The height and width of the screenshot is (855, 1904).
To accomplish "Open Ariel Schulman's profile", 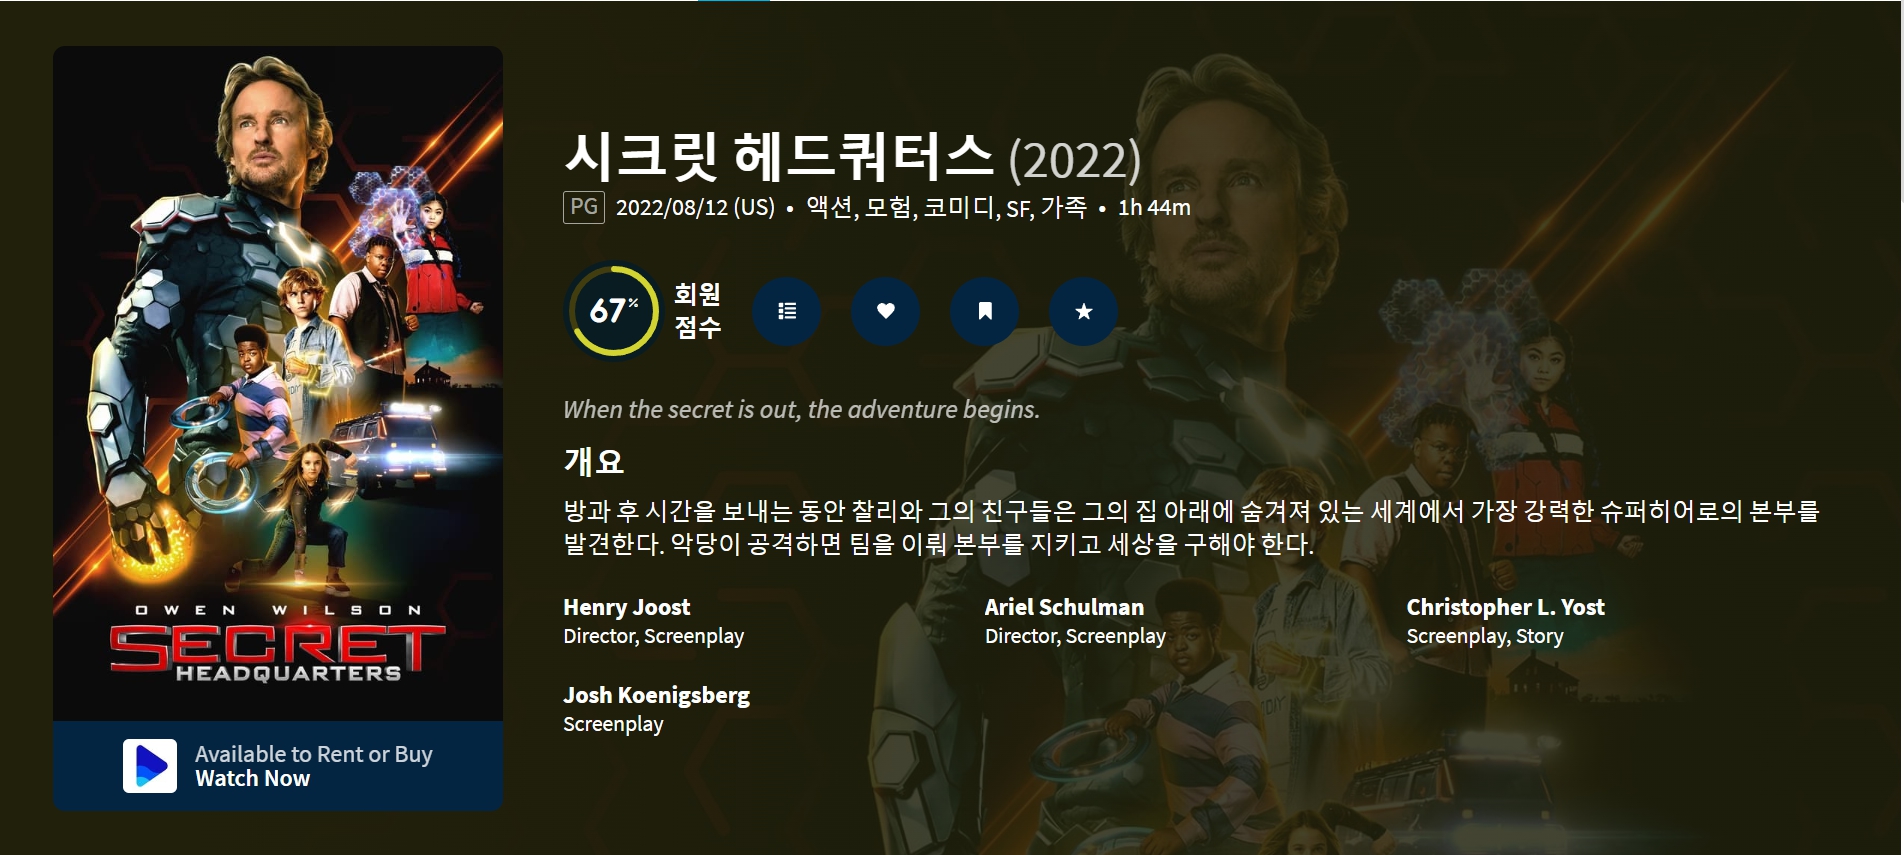I will 1064,607.
